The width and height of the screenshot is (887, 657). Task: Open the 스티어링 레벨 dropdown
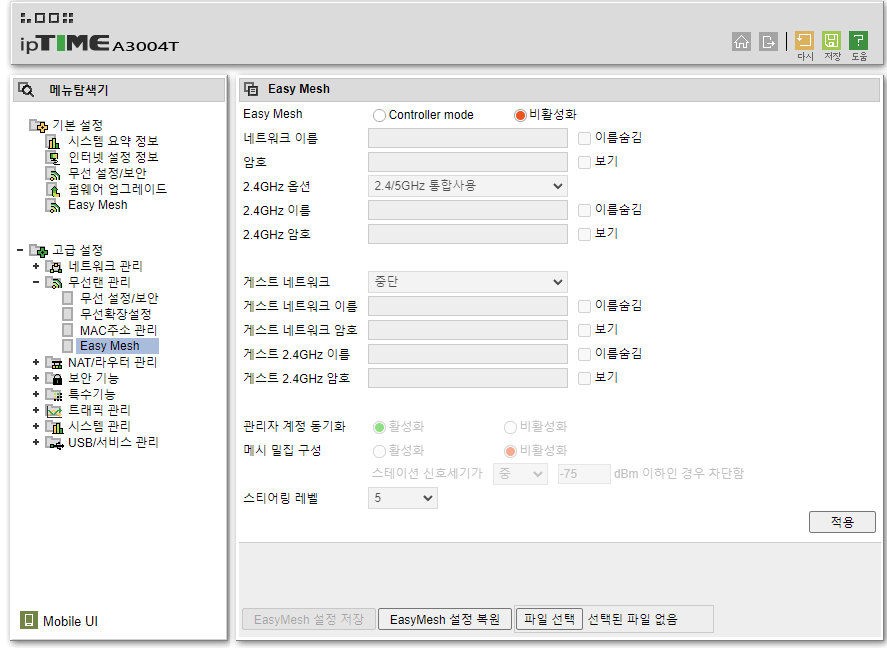tap(402, 498)
